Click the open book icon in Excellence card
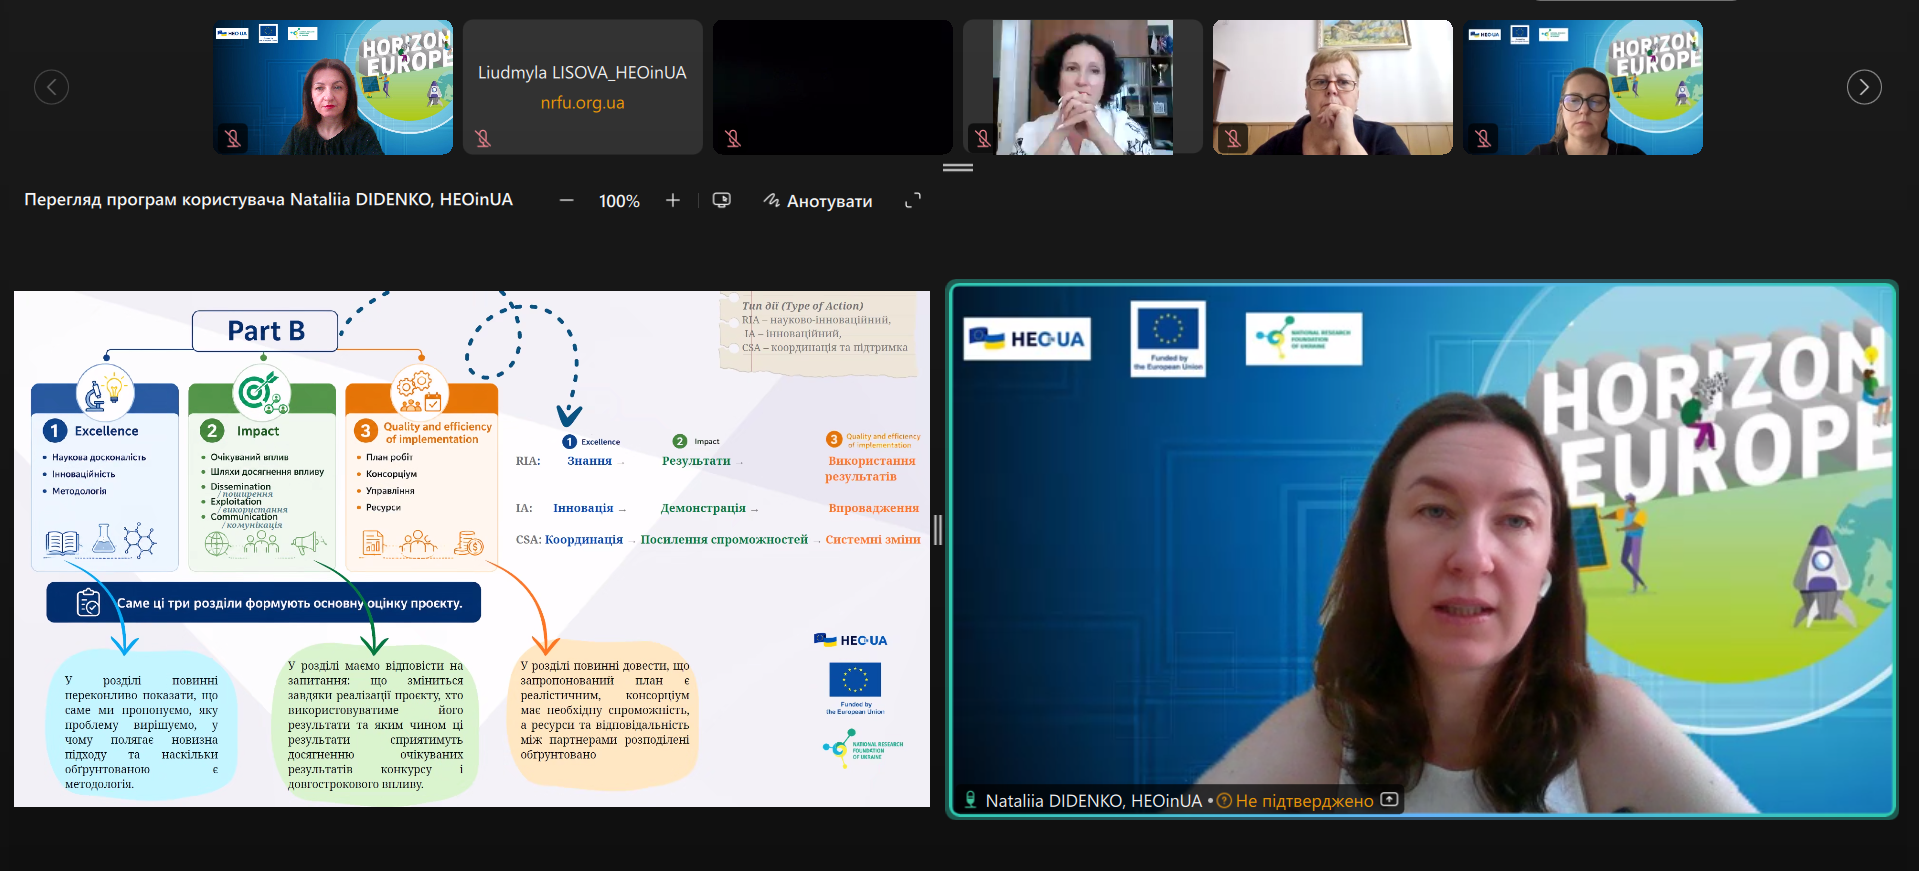Screen dimensions: 1919x871 (x=62, y=543)
